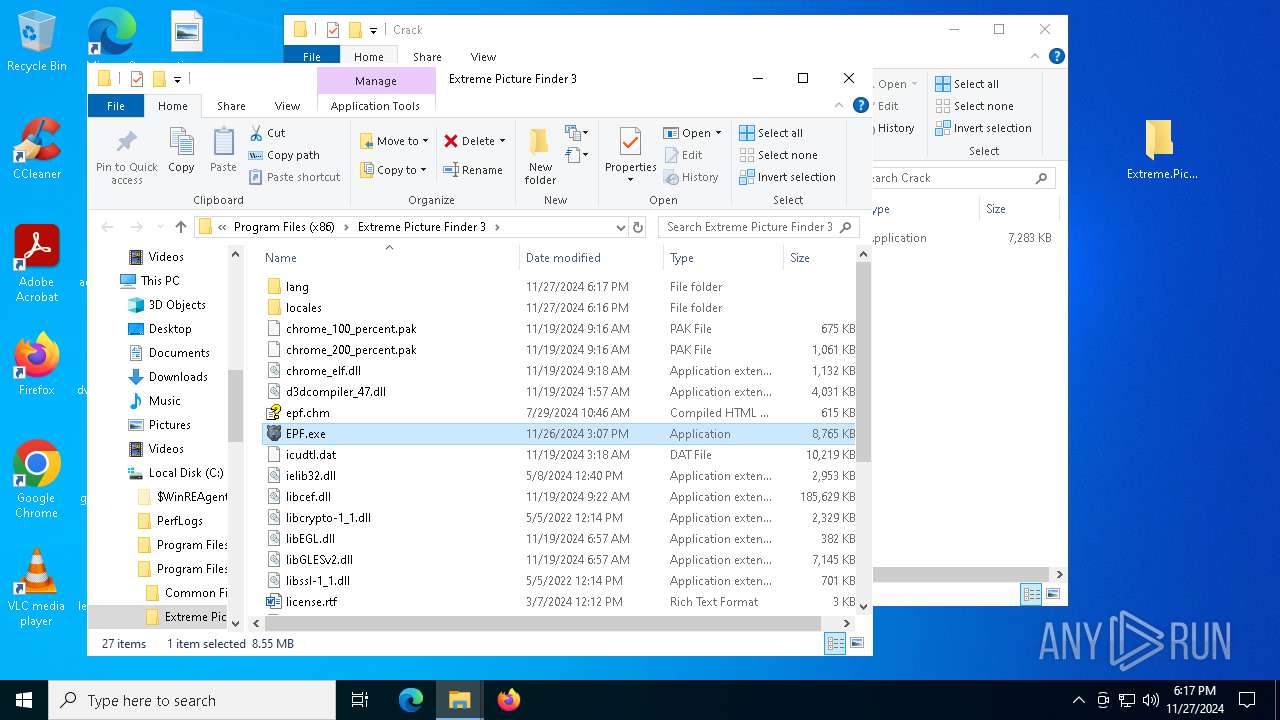Switch to the Share tab
Viewport: 1280px width, 720px height.
tap(231, 106)
